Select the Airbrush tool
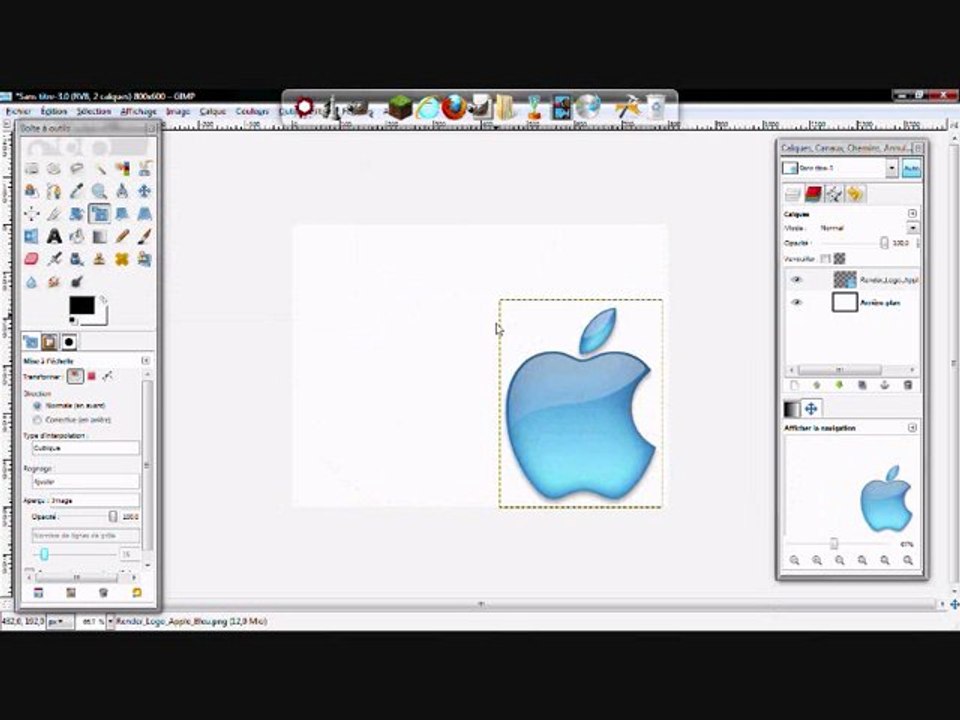The width and height of the screenshot is (960, 720). coord(54,259)
